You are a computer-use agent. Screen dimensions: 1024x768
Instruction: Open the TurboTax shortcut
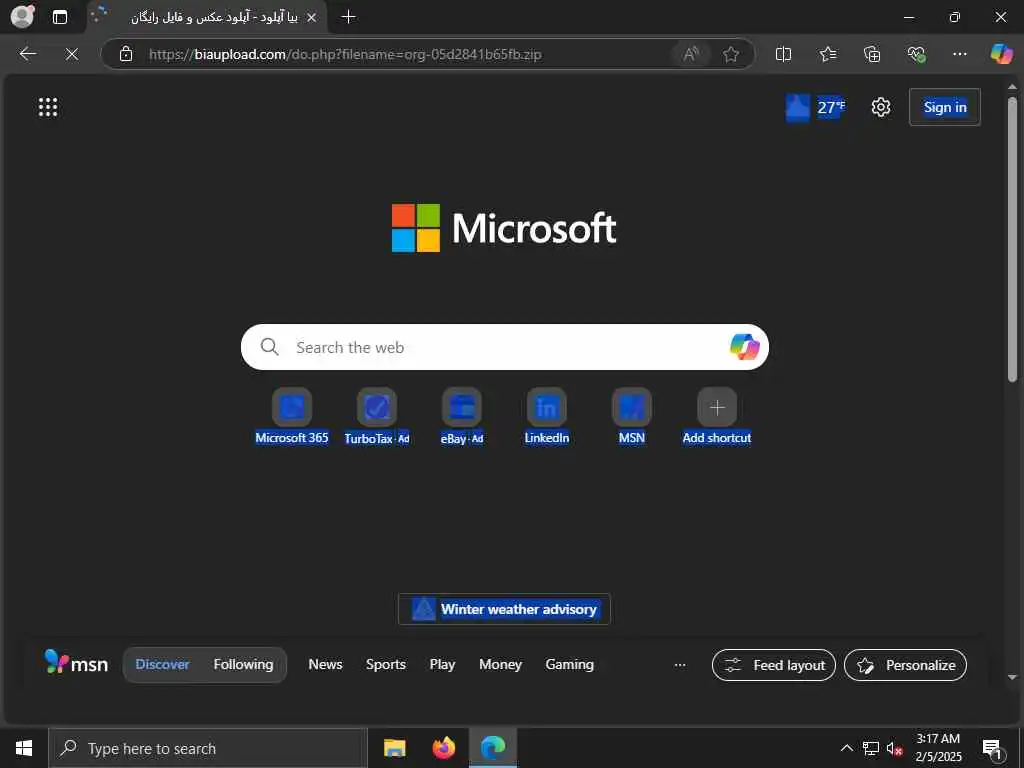point(377,416)
